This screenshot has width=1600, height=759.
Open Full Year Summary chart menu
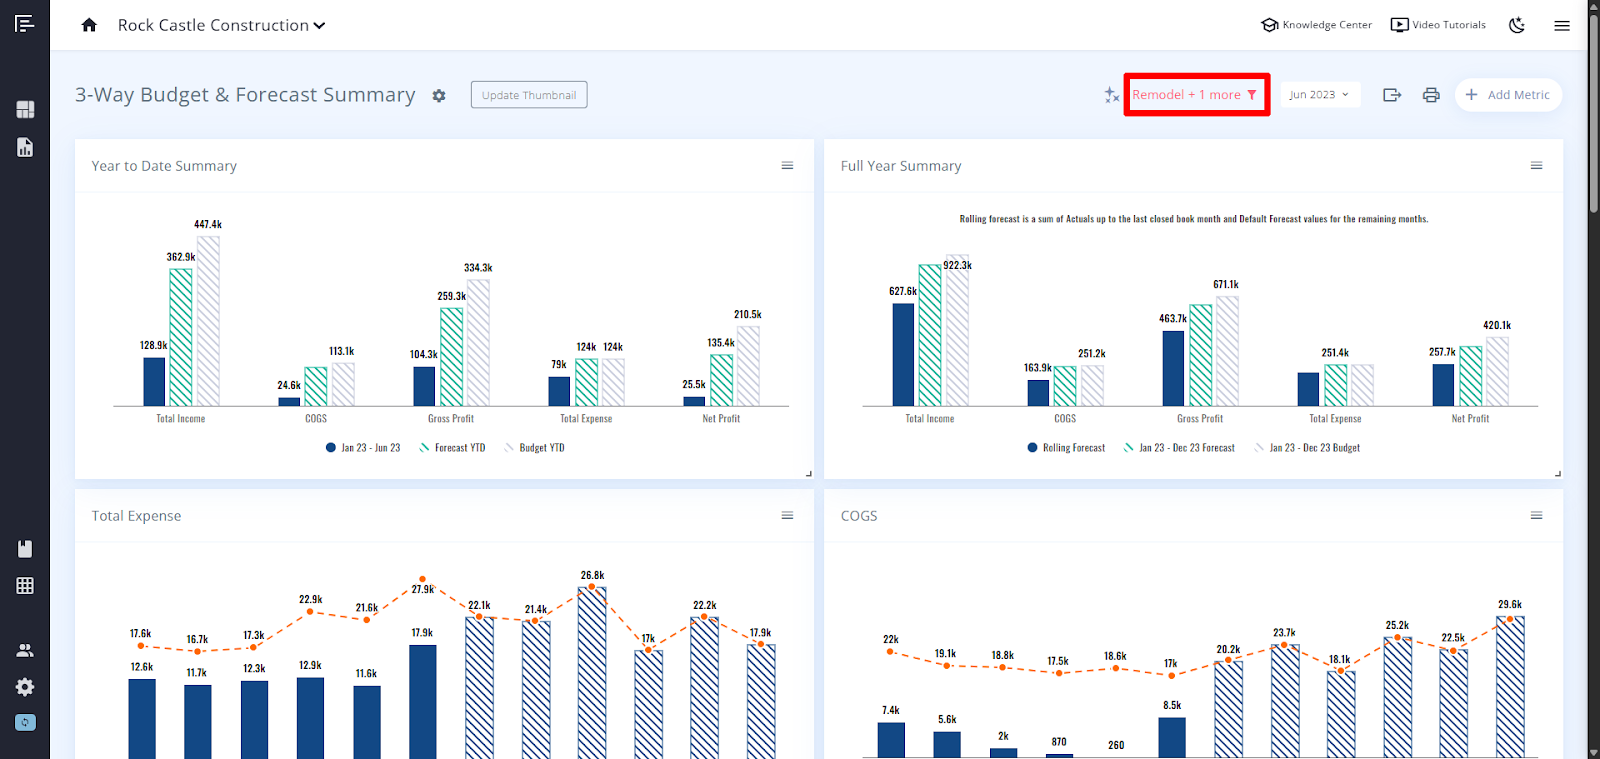pos(1536,166)
